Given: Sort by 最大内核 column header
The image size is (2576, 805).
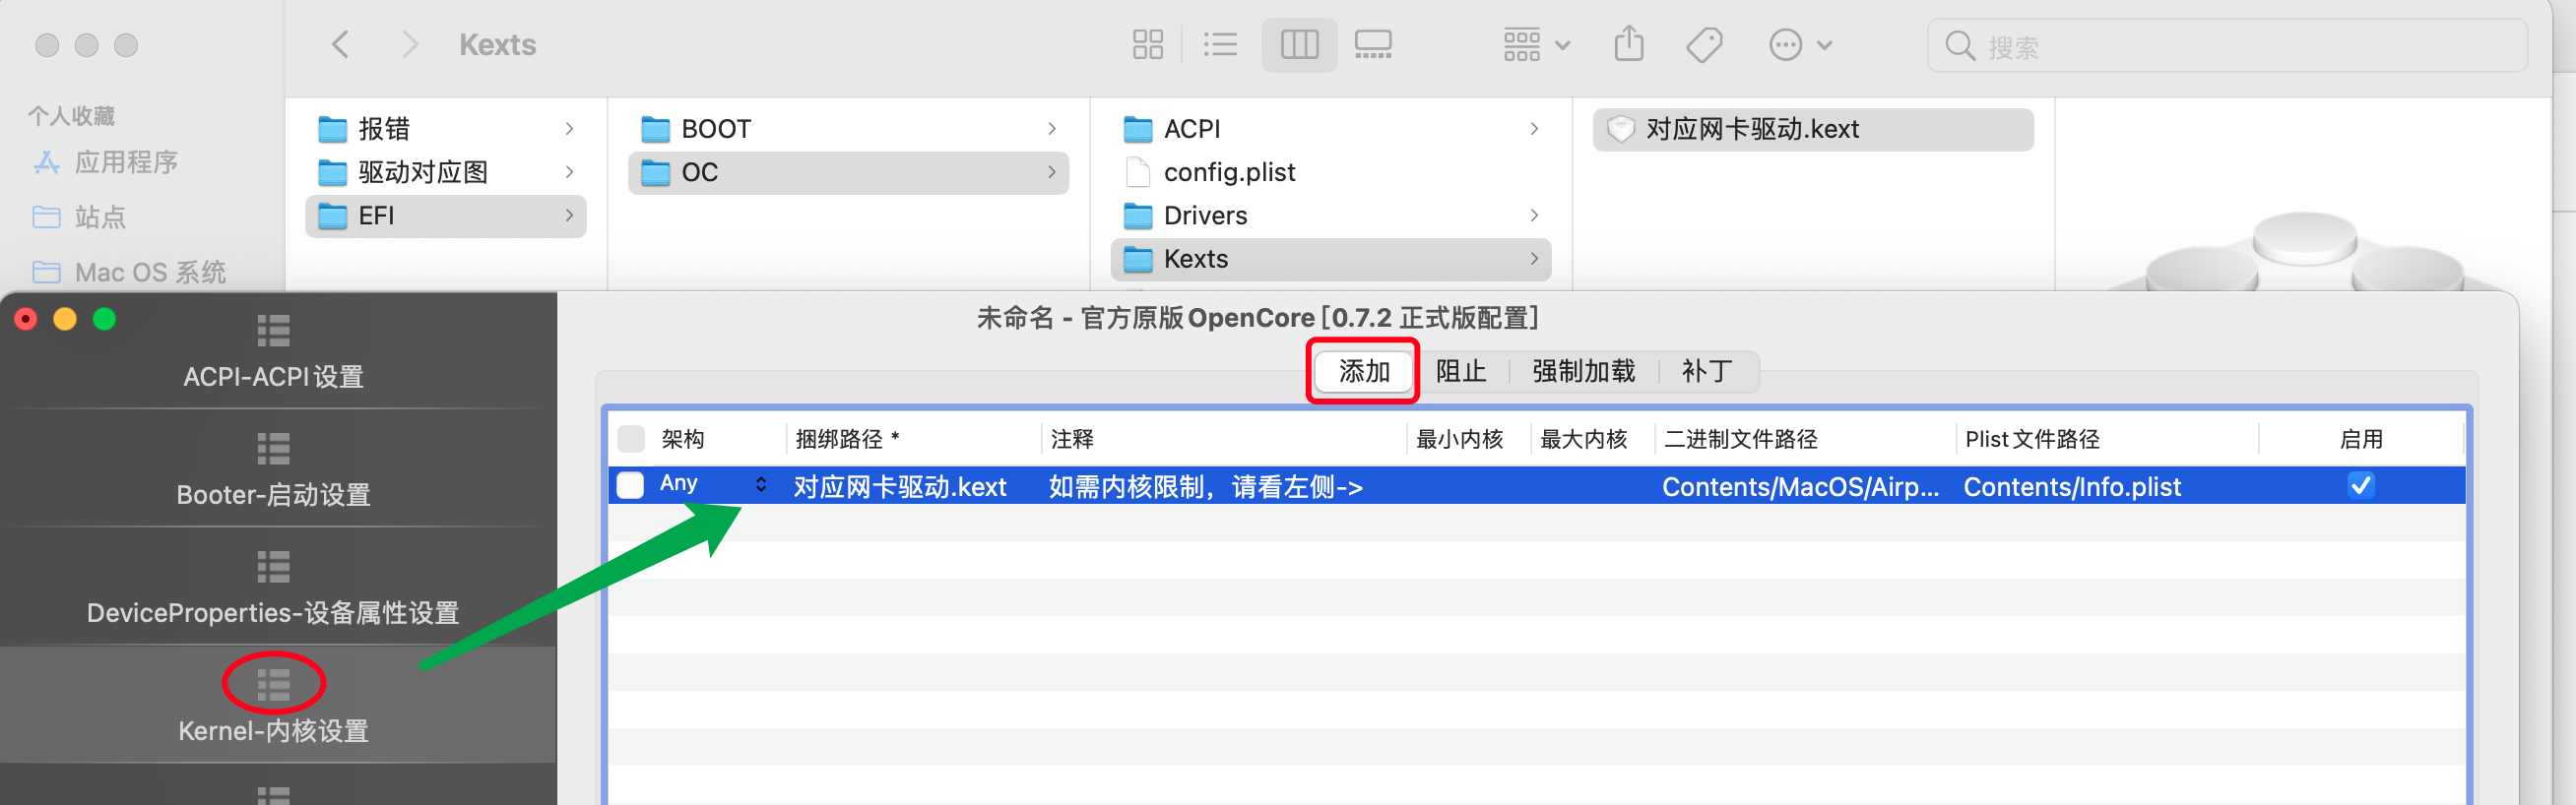Looking at the screenshot, I should pos(1583,439).
